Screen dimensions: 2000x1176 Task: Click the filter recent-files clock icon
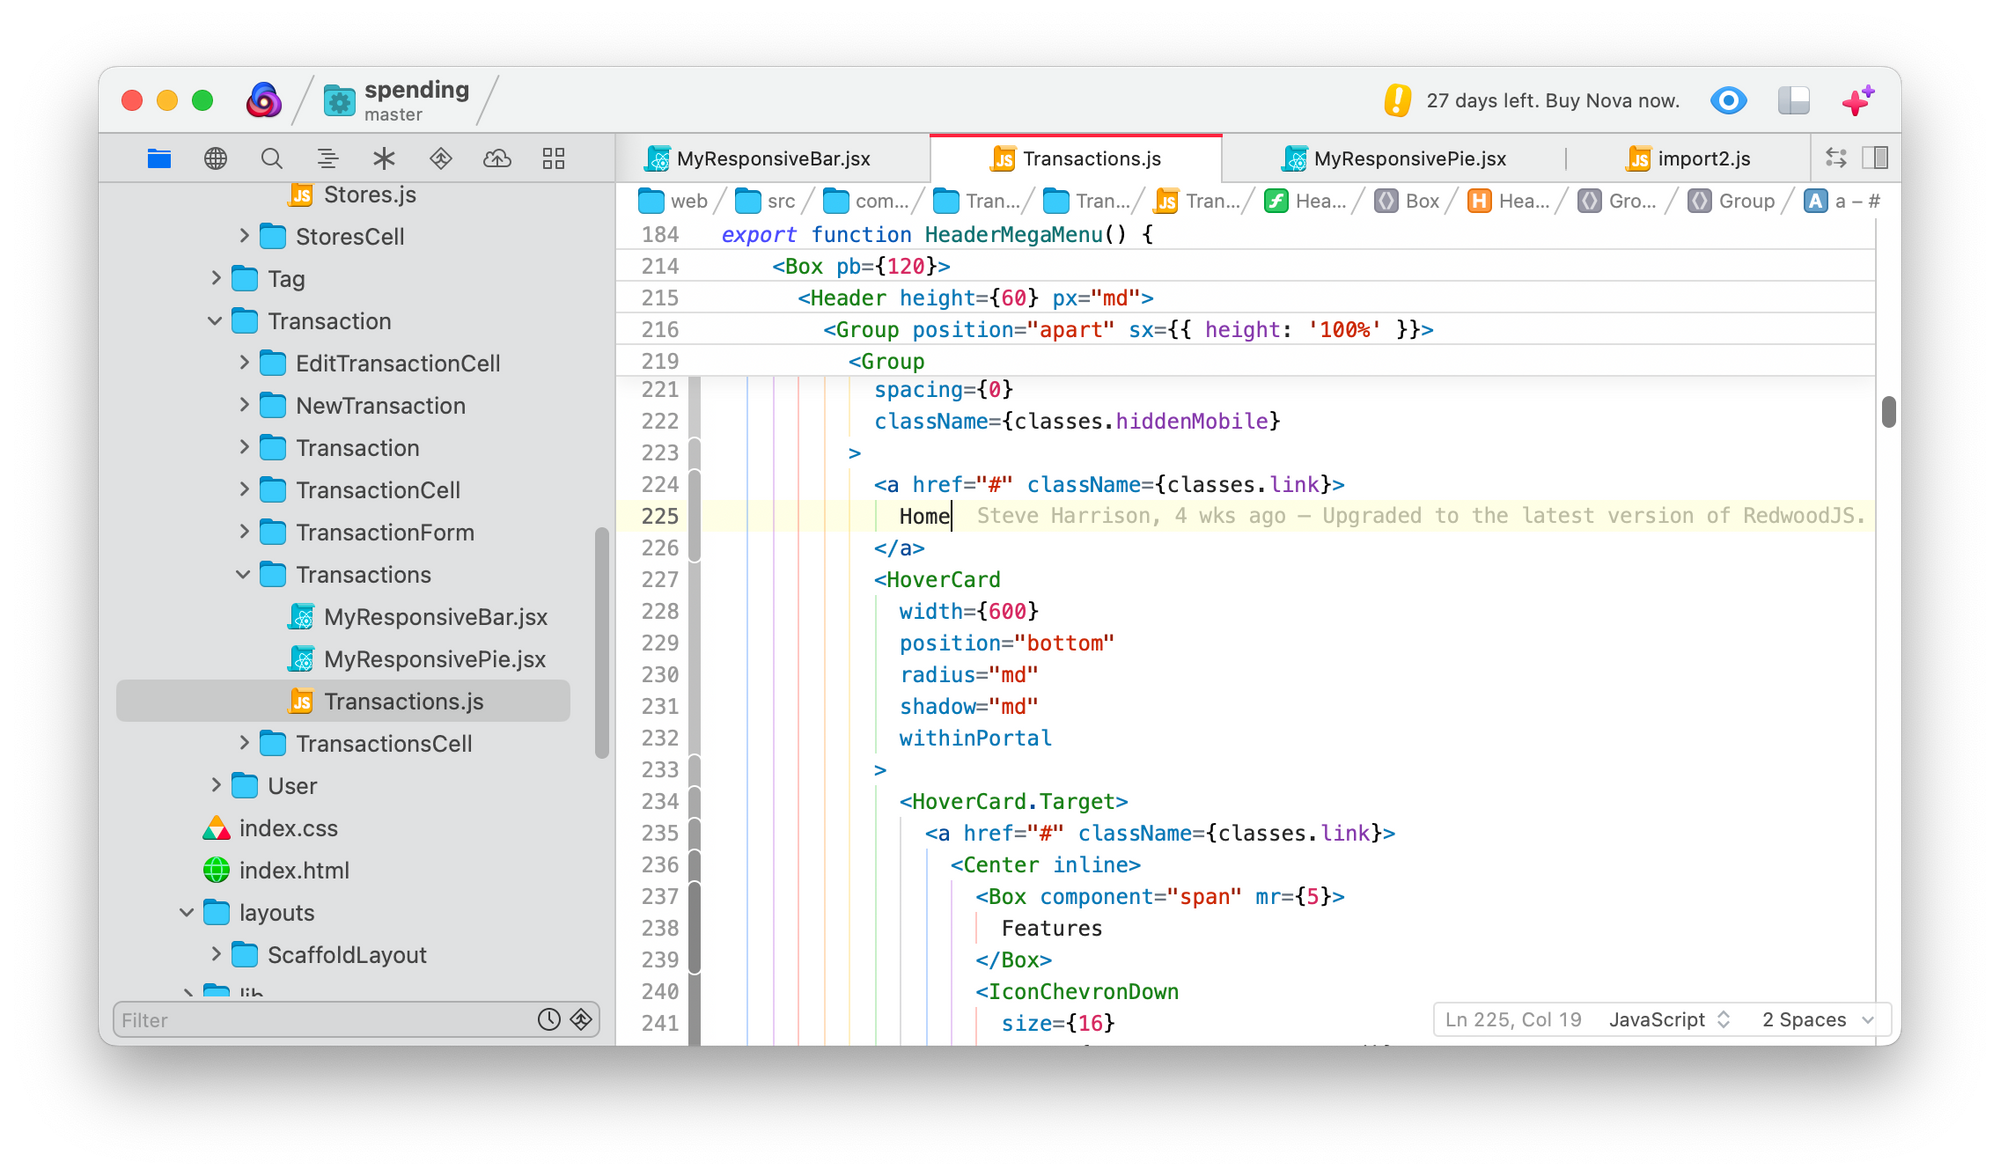[549, 1019]
